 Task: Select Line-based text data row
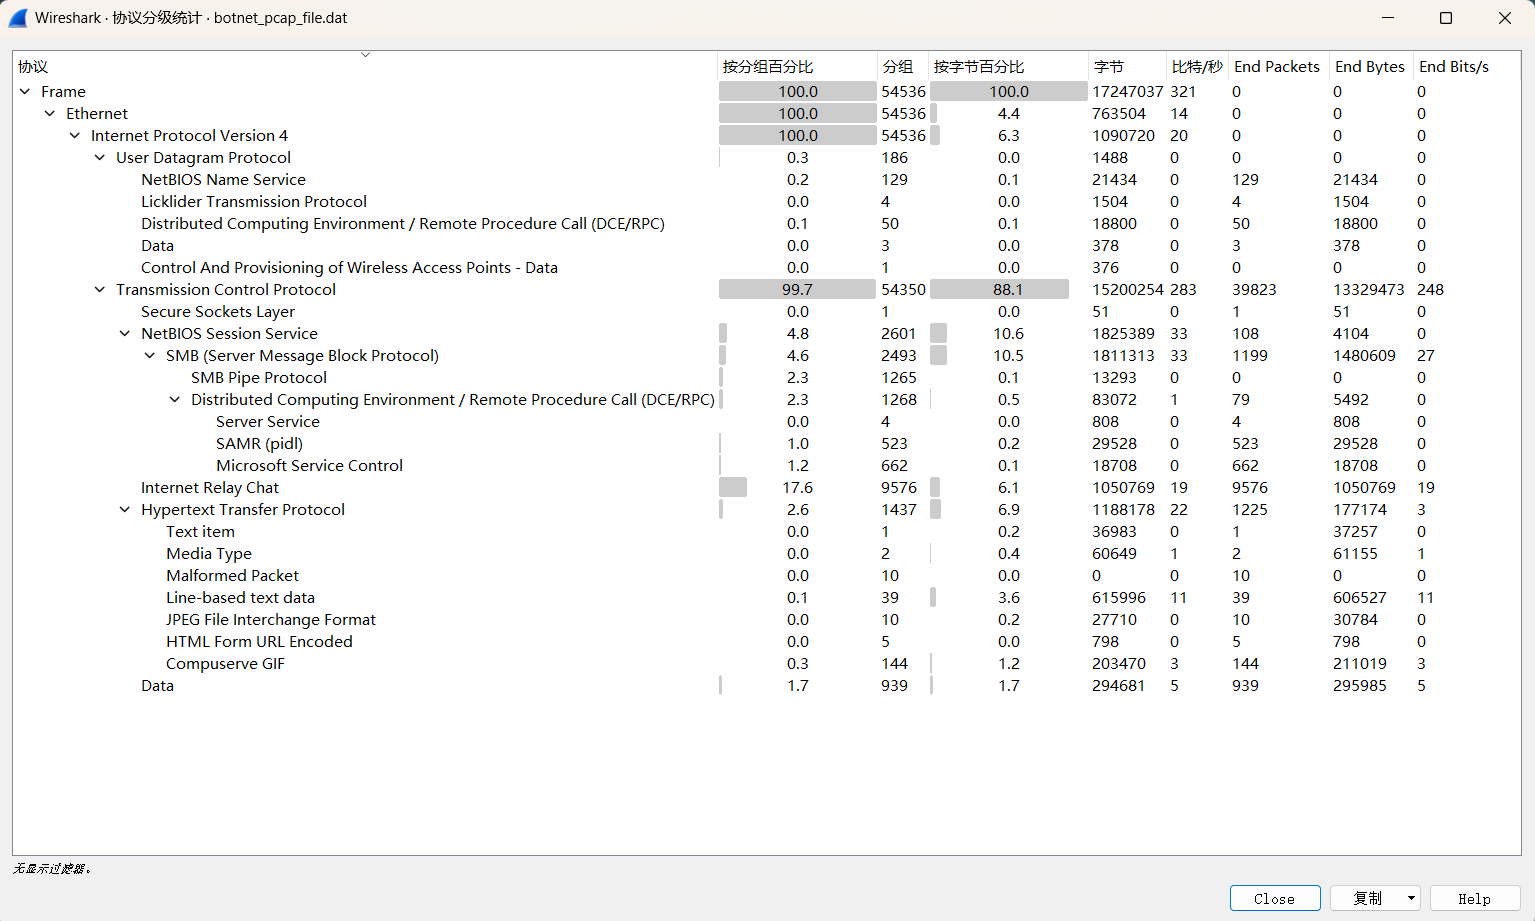point(767,598)
